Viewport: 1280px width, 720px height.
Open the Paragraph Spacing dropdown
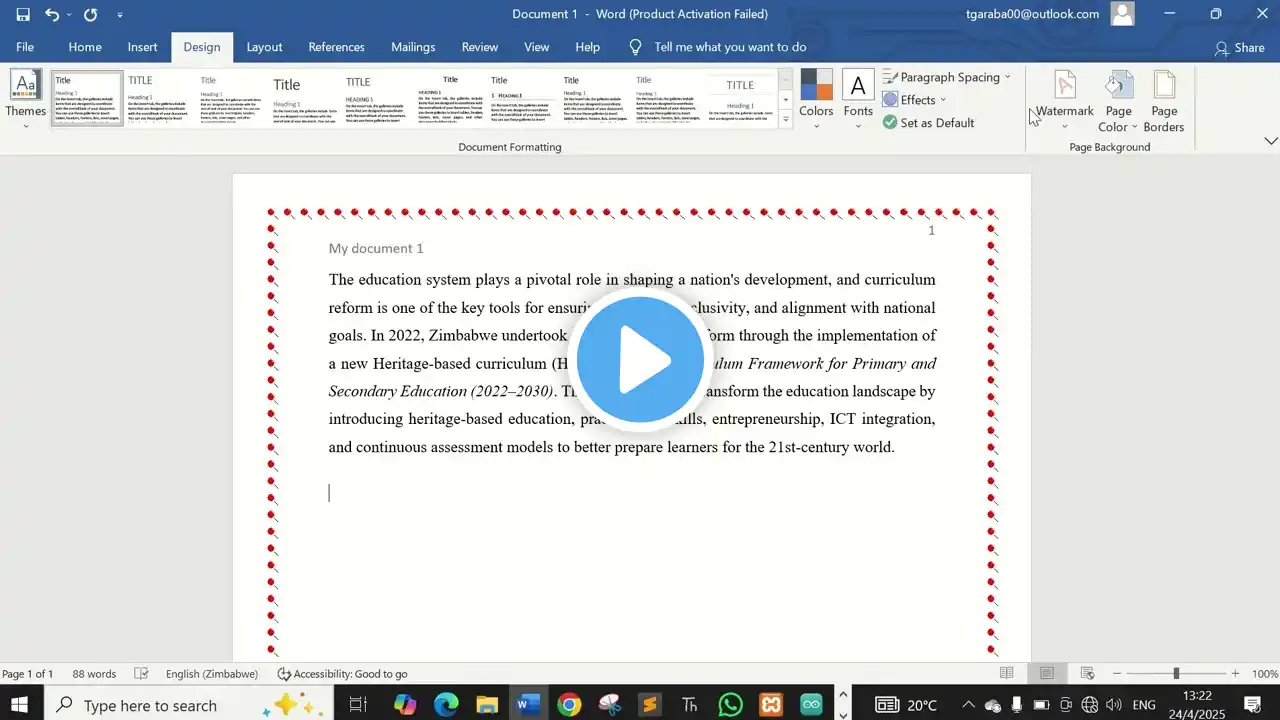point(947,77)
